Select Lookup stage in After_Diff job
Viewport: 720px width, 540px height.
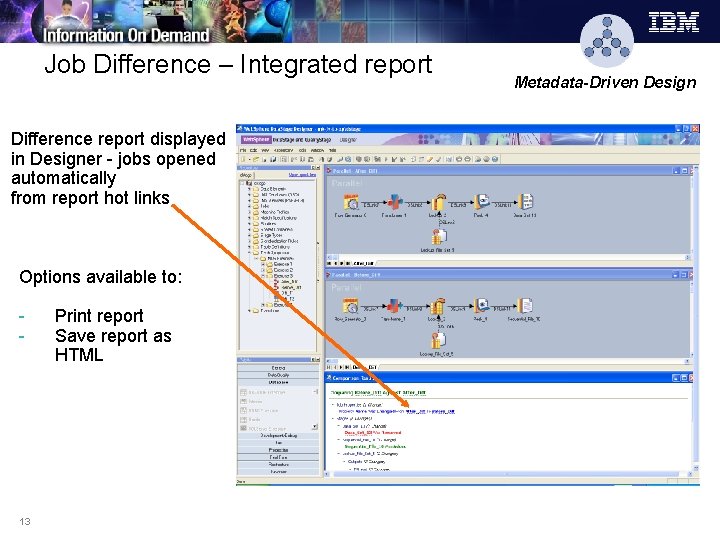click(x=438, y=202)
